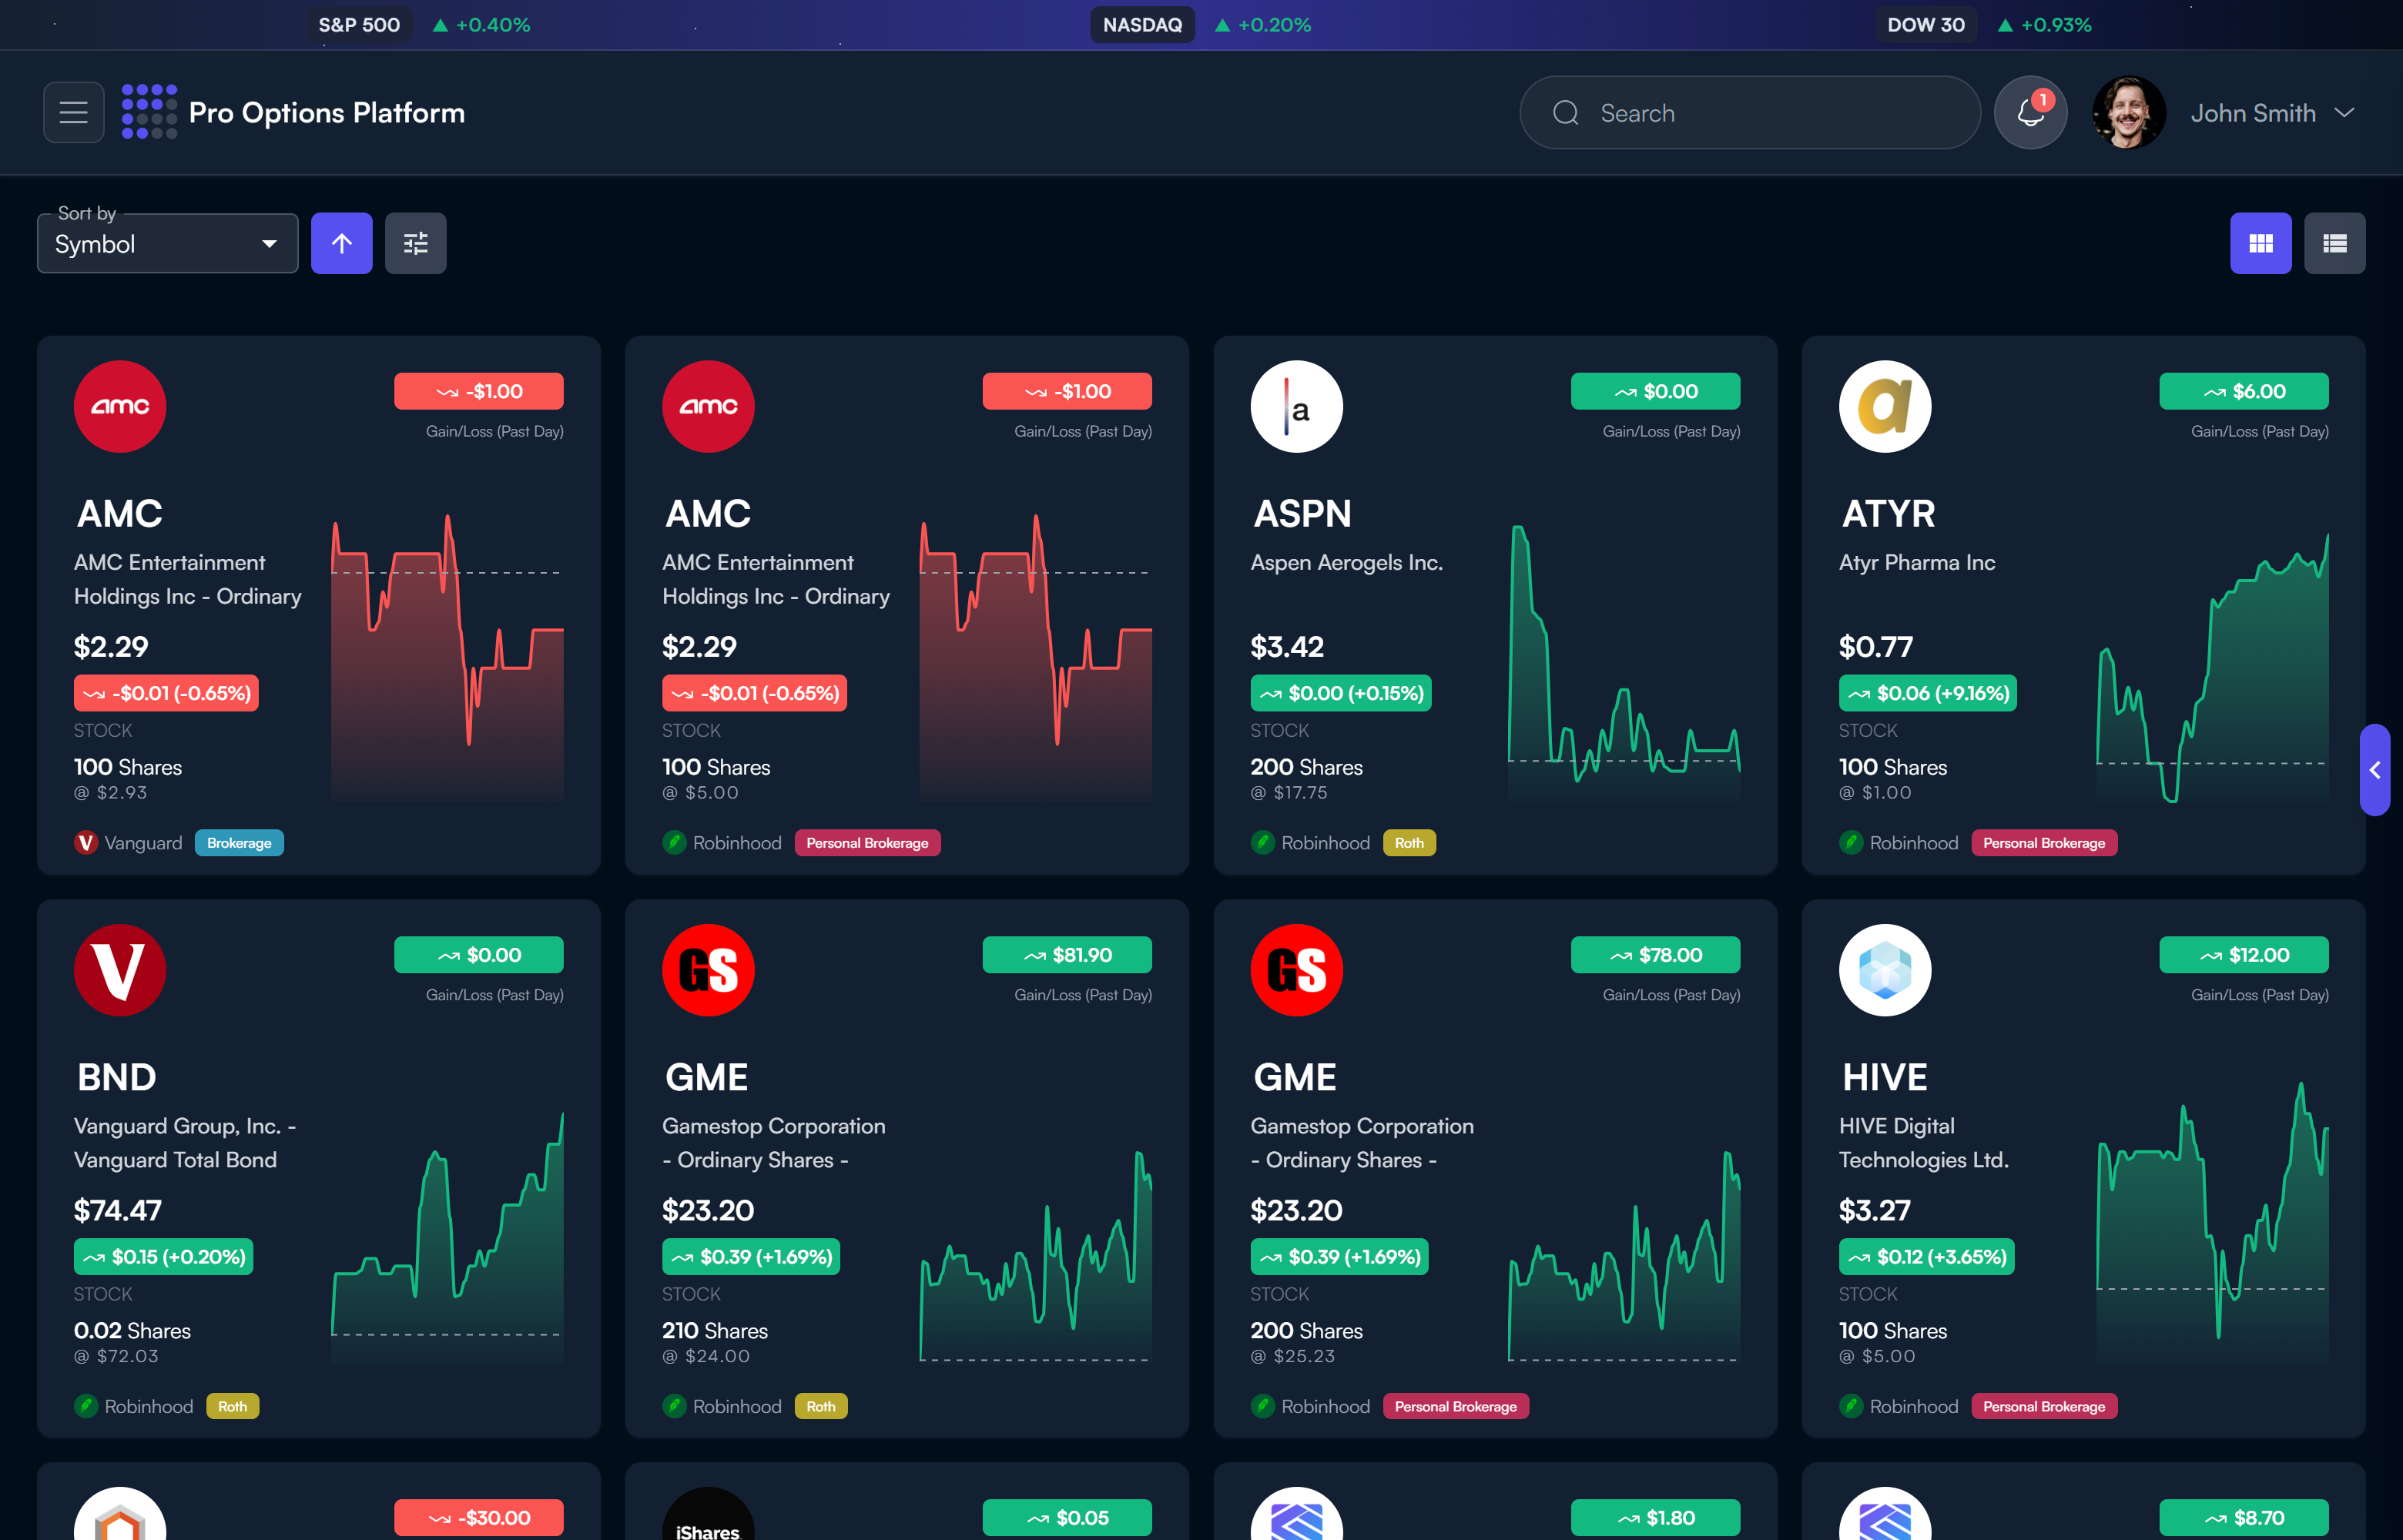2403x1540 pixels.
Task: Click the search magnifier icon
Action: 1567,112
